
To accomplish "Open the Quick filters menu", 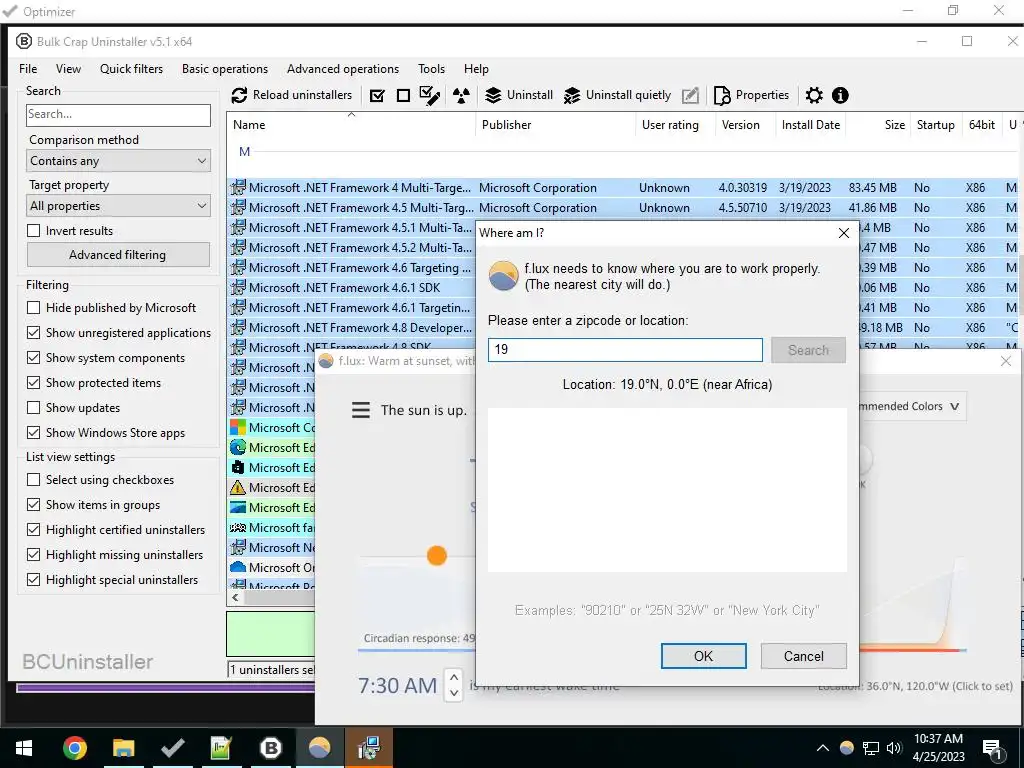I will (x=131, y=69).
